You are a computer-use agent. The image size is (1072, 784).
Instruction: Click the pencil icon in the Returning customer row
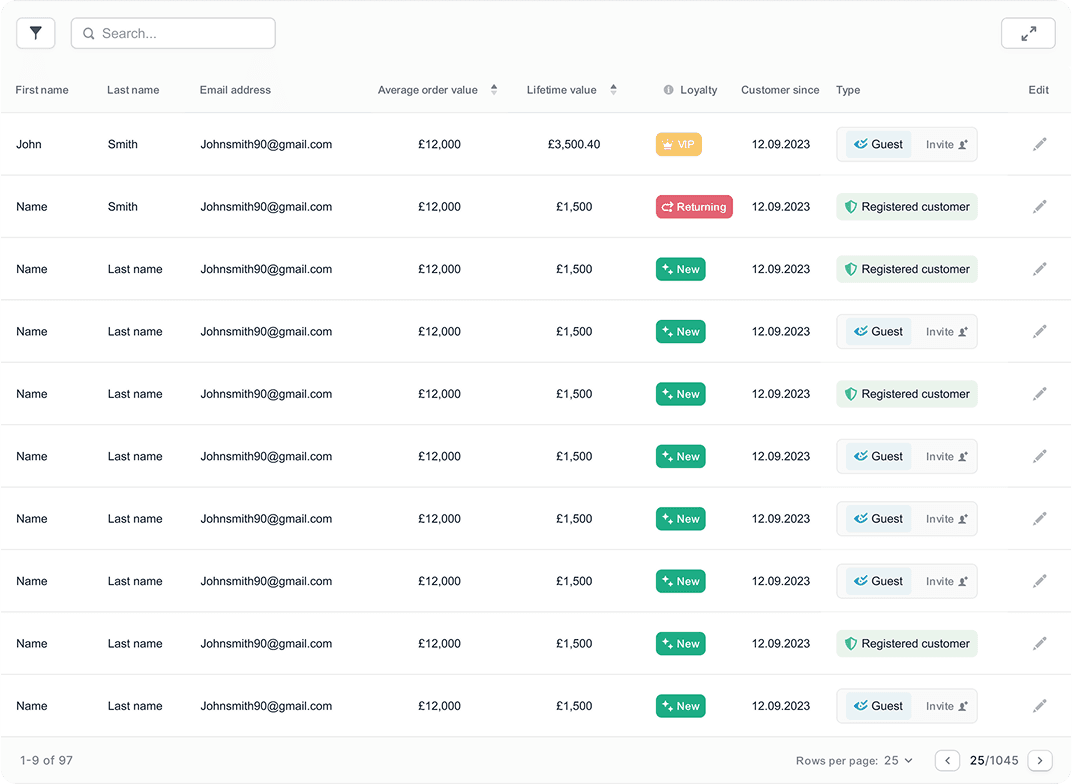pos(1039,207)
